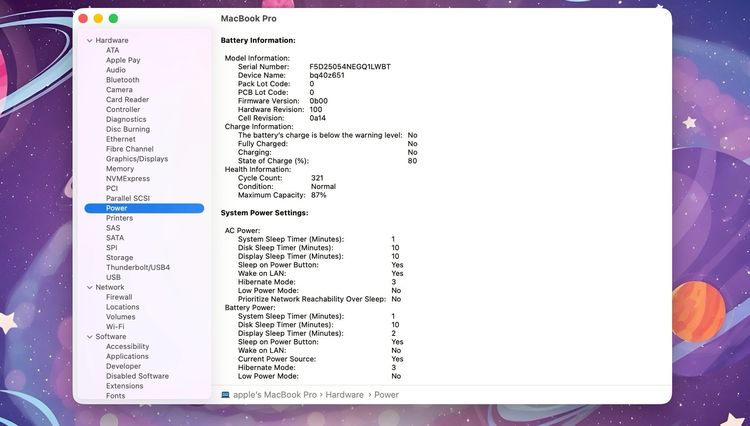Collapse the Network section chevron
750x426 pixels.
tap(89, 287)
